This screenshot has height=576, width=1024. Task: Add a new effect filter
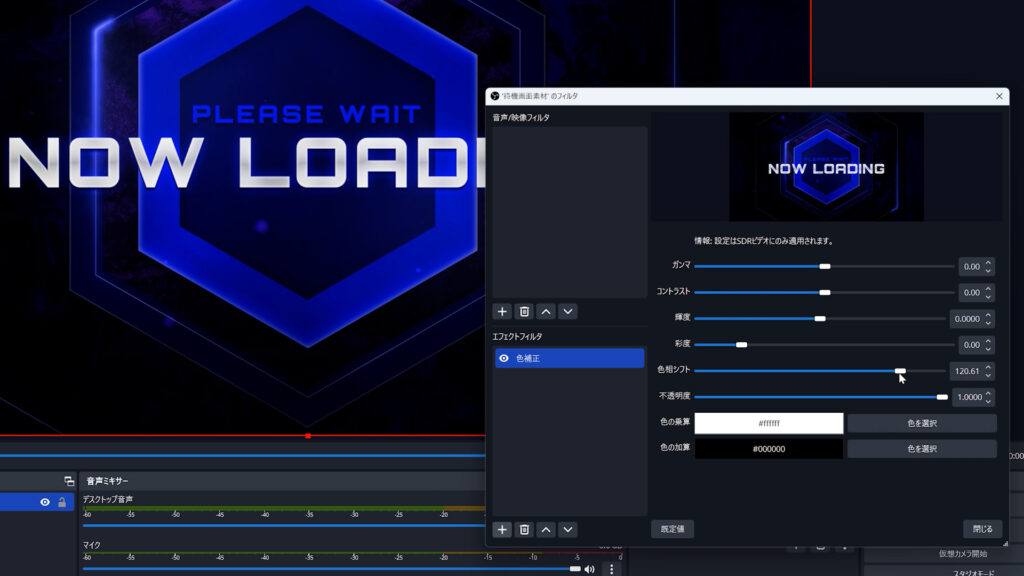coord(503,529)
